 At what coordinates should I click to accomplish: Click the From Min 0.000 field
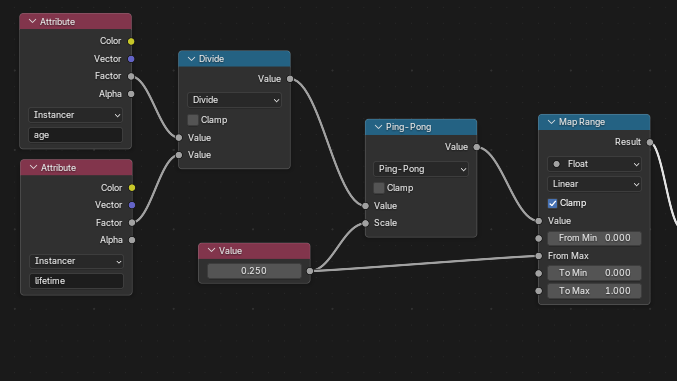point(594,238)
